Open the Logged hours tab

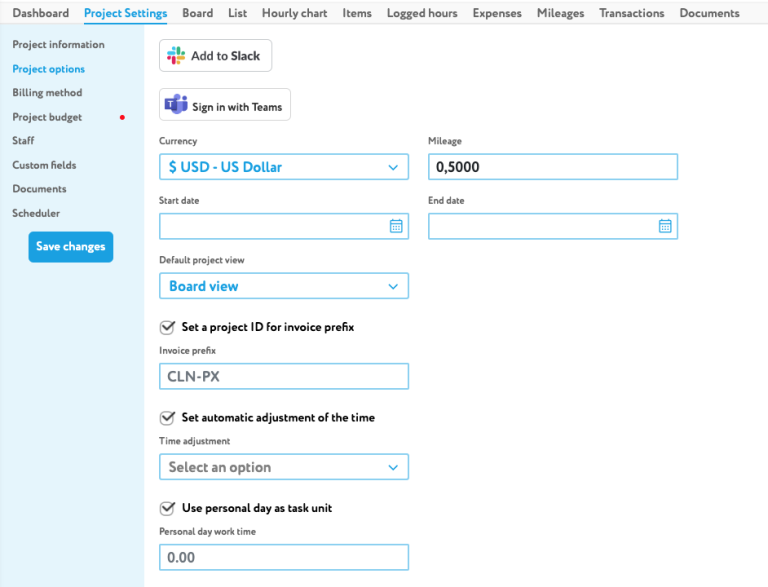click(422, 13)
